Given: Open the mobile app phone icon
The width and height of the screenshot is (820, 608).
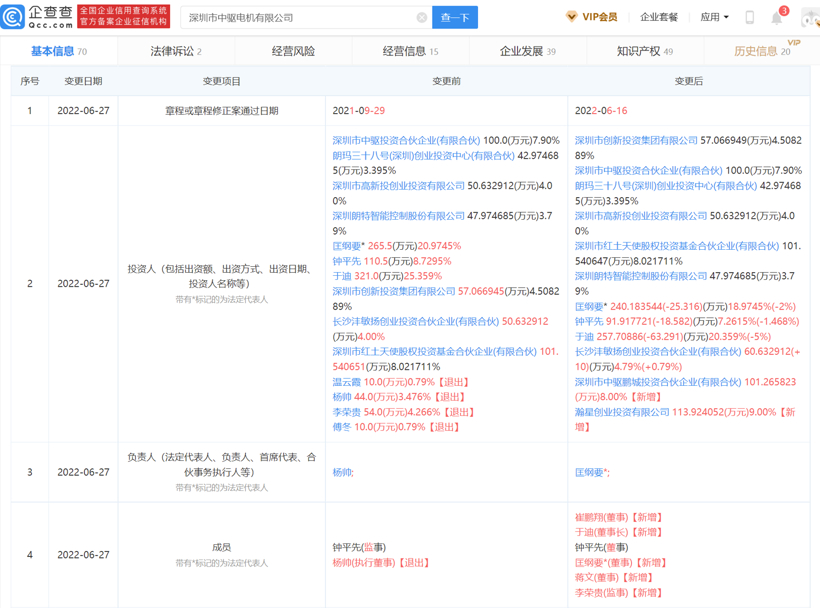Looking at the screenshot, I should click(x=749, y=17).
